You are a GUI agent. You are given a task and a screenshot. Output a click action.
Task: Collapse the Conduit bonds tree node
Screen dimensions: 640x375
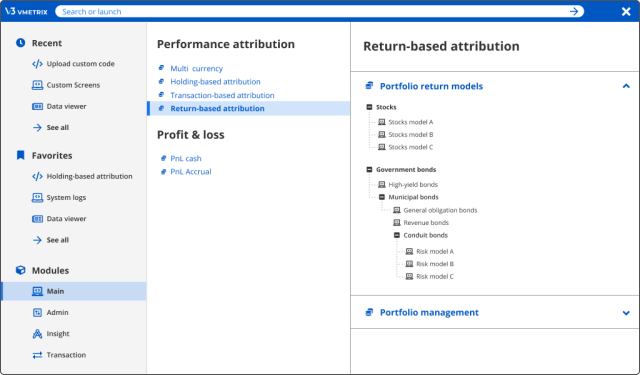pos(397,235)
